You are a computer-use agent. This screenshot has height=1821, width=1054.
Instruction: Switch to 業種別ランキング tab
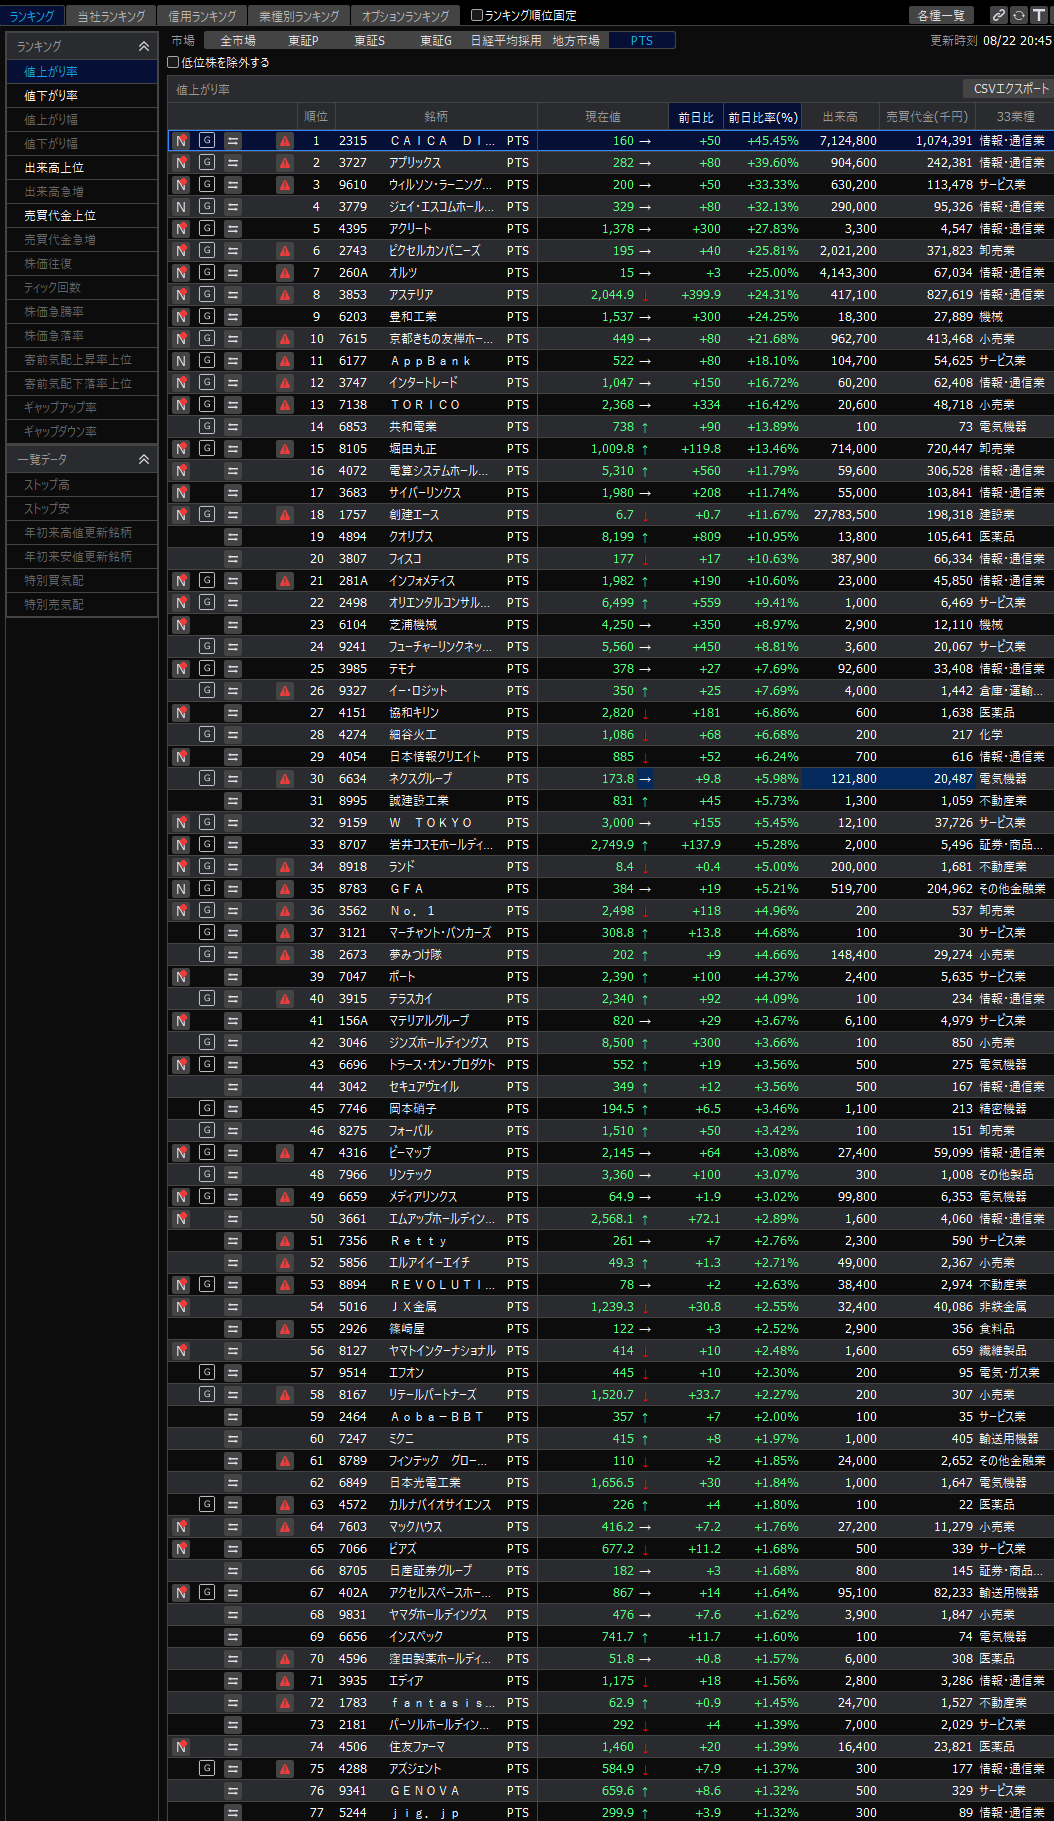(x=299, y=16)
